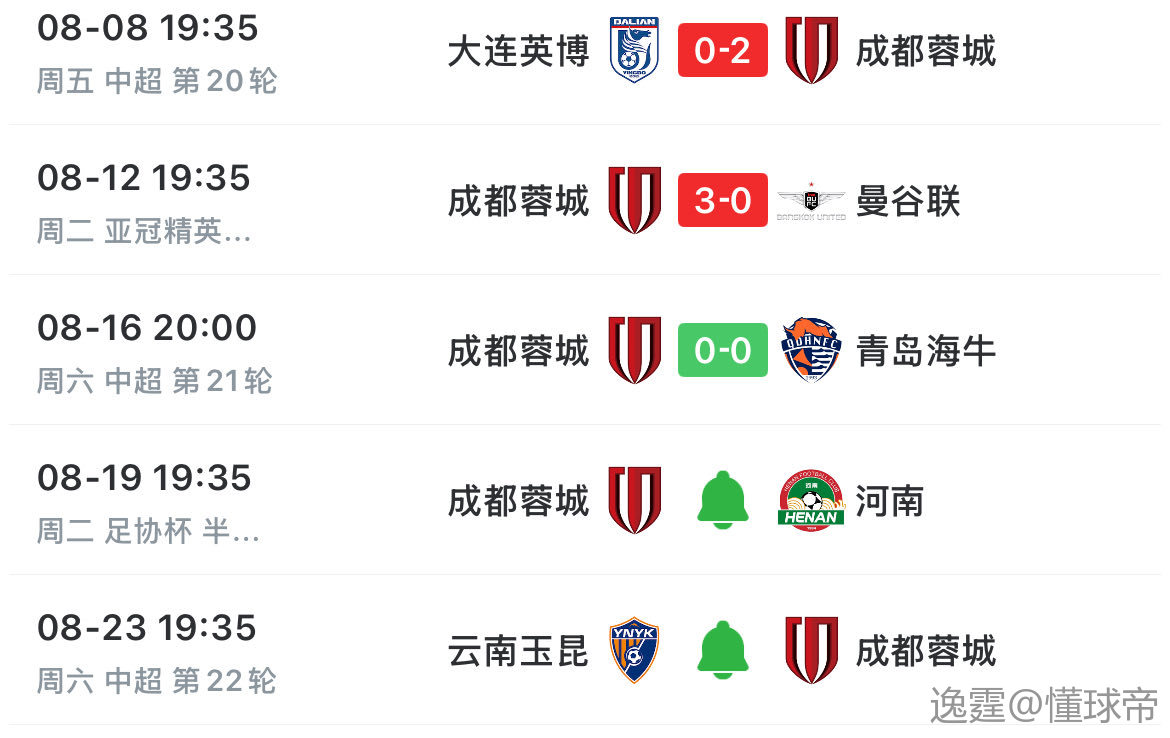
Task: Click Chengdu Rongcheng crest in 08-12 match
Action: pos(634,200)
